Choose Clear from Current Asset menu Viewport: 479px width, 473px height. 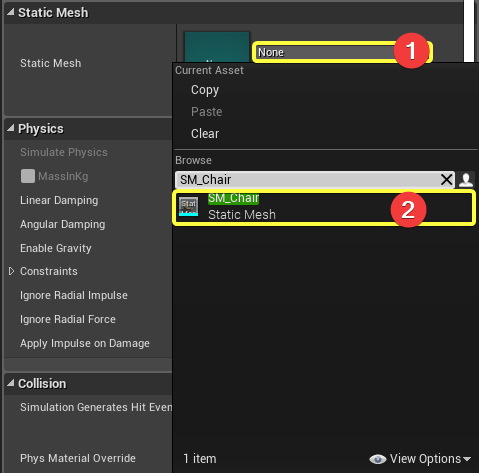[205, 134]
